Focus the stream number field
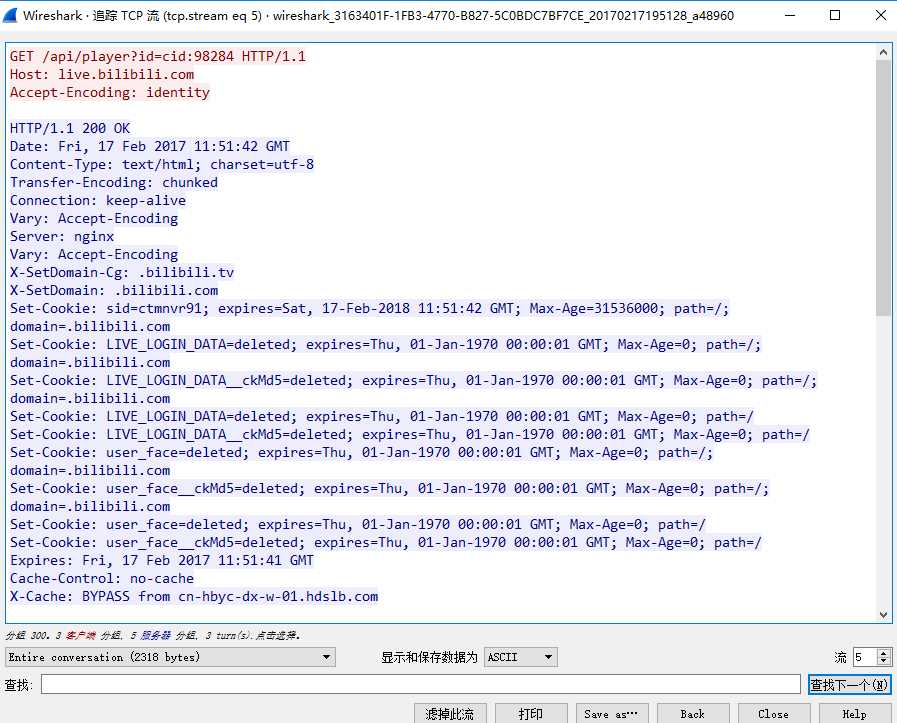This screenshot has width=897, height=723. (x=865, y=657)
